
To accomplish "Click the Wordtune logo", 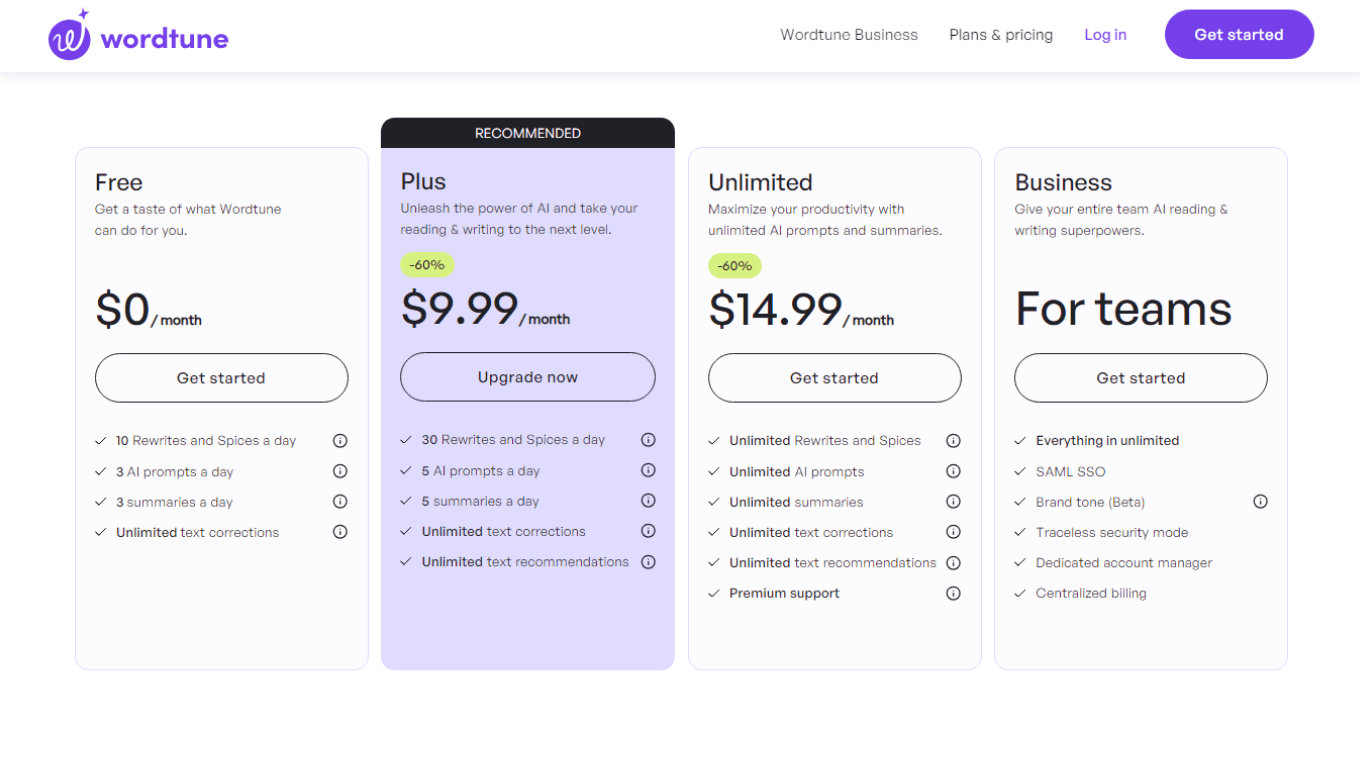I will 138,36.
